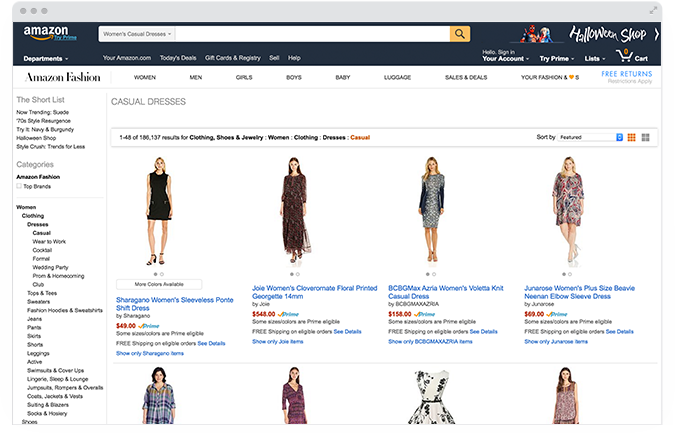Open Sweaters category in sidebar
This screenshot has width=675, height=433.
pos(38,302)
